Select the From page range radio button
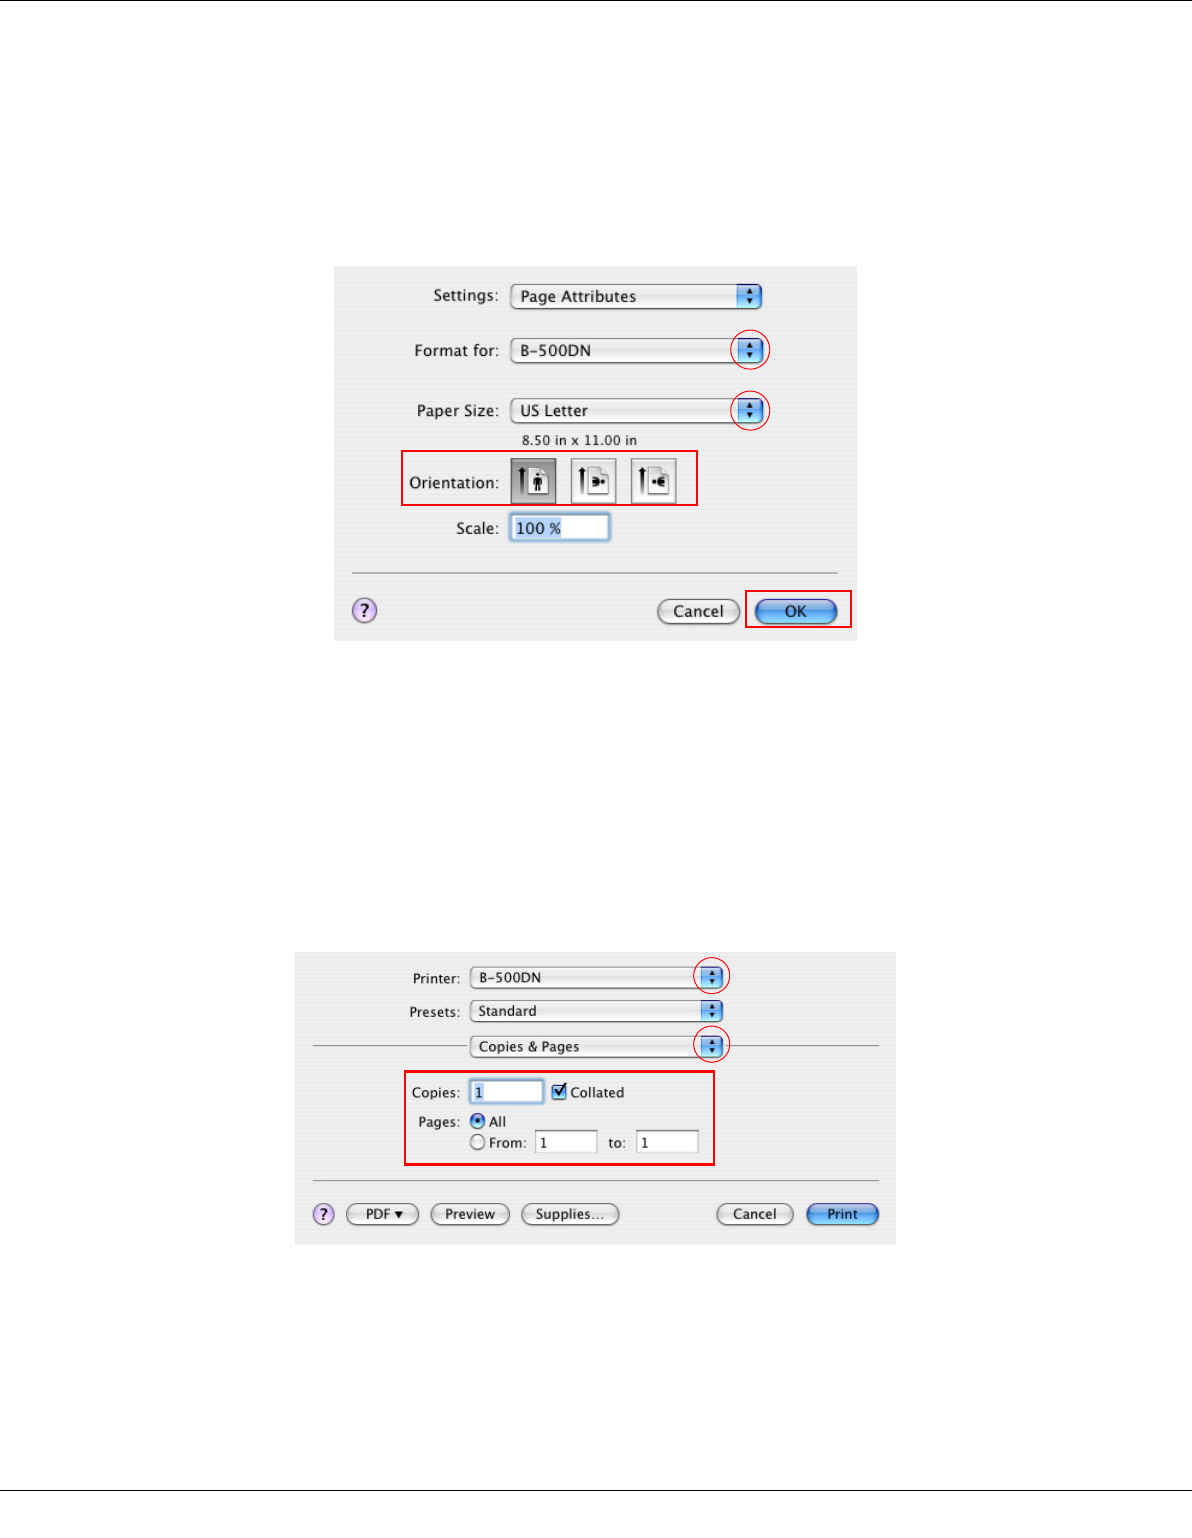The image size is (1192, 1538). coord(478,1142)
